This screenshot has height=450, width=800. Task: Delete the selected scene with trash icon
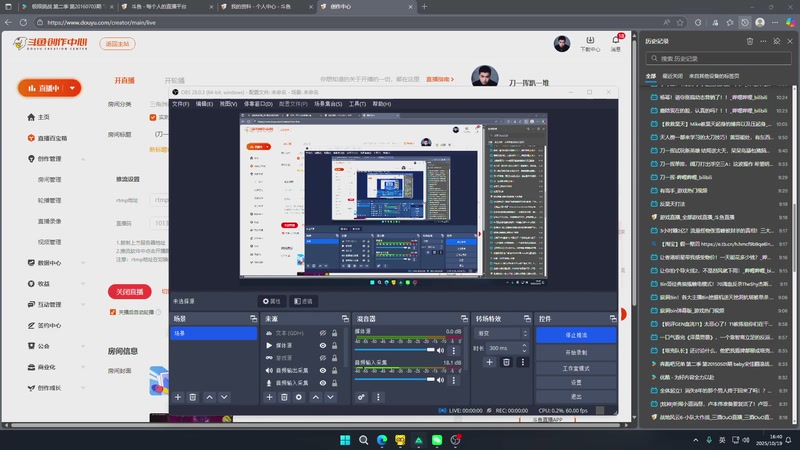193,397
